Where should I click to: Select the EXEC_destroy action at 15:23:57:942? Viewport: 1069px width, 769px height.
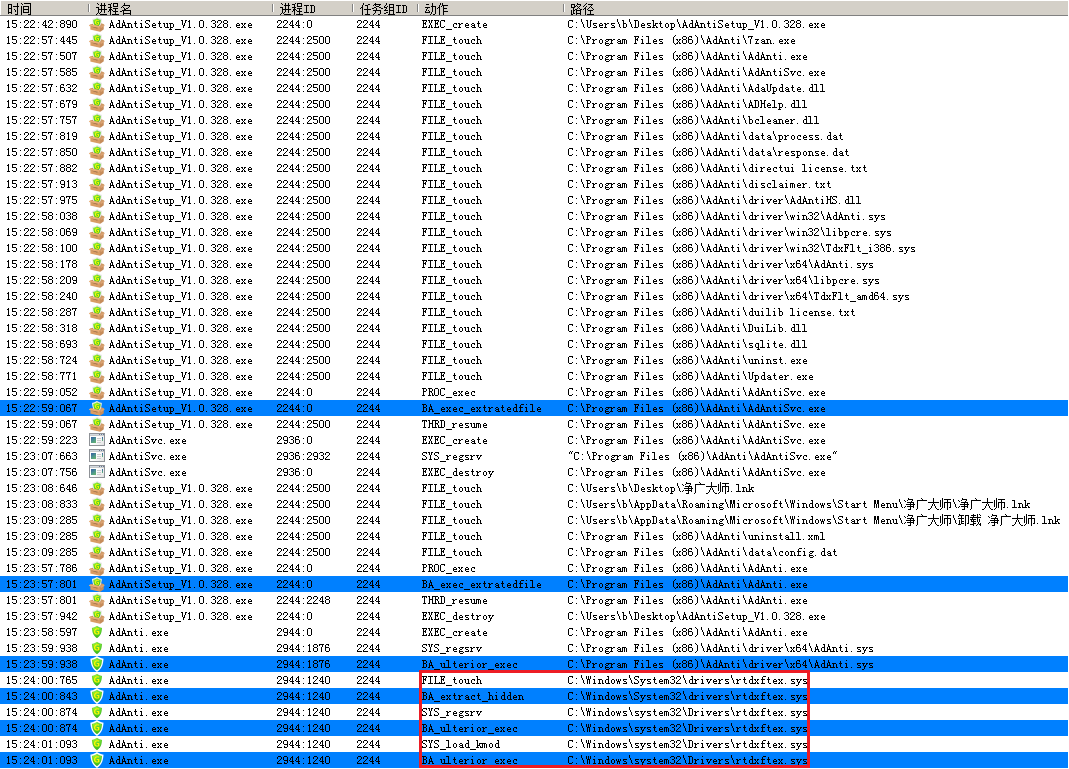457,616
